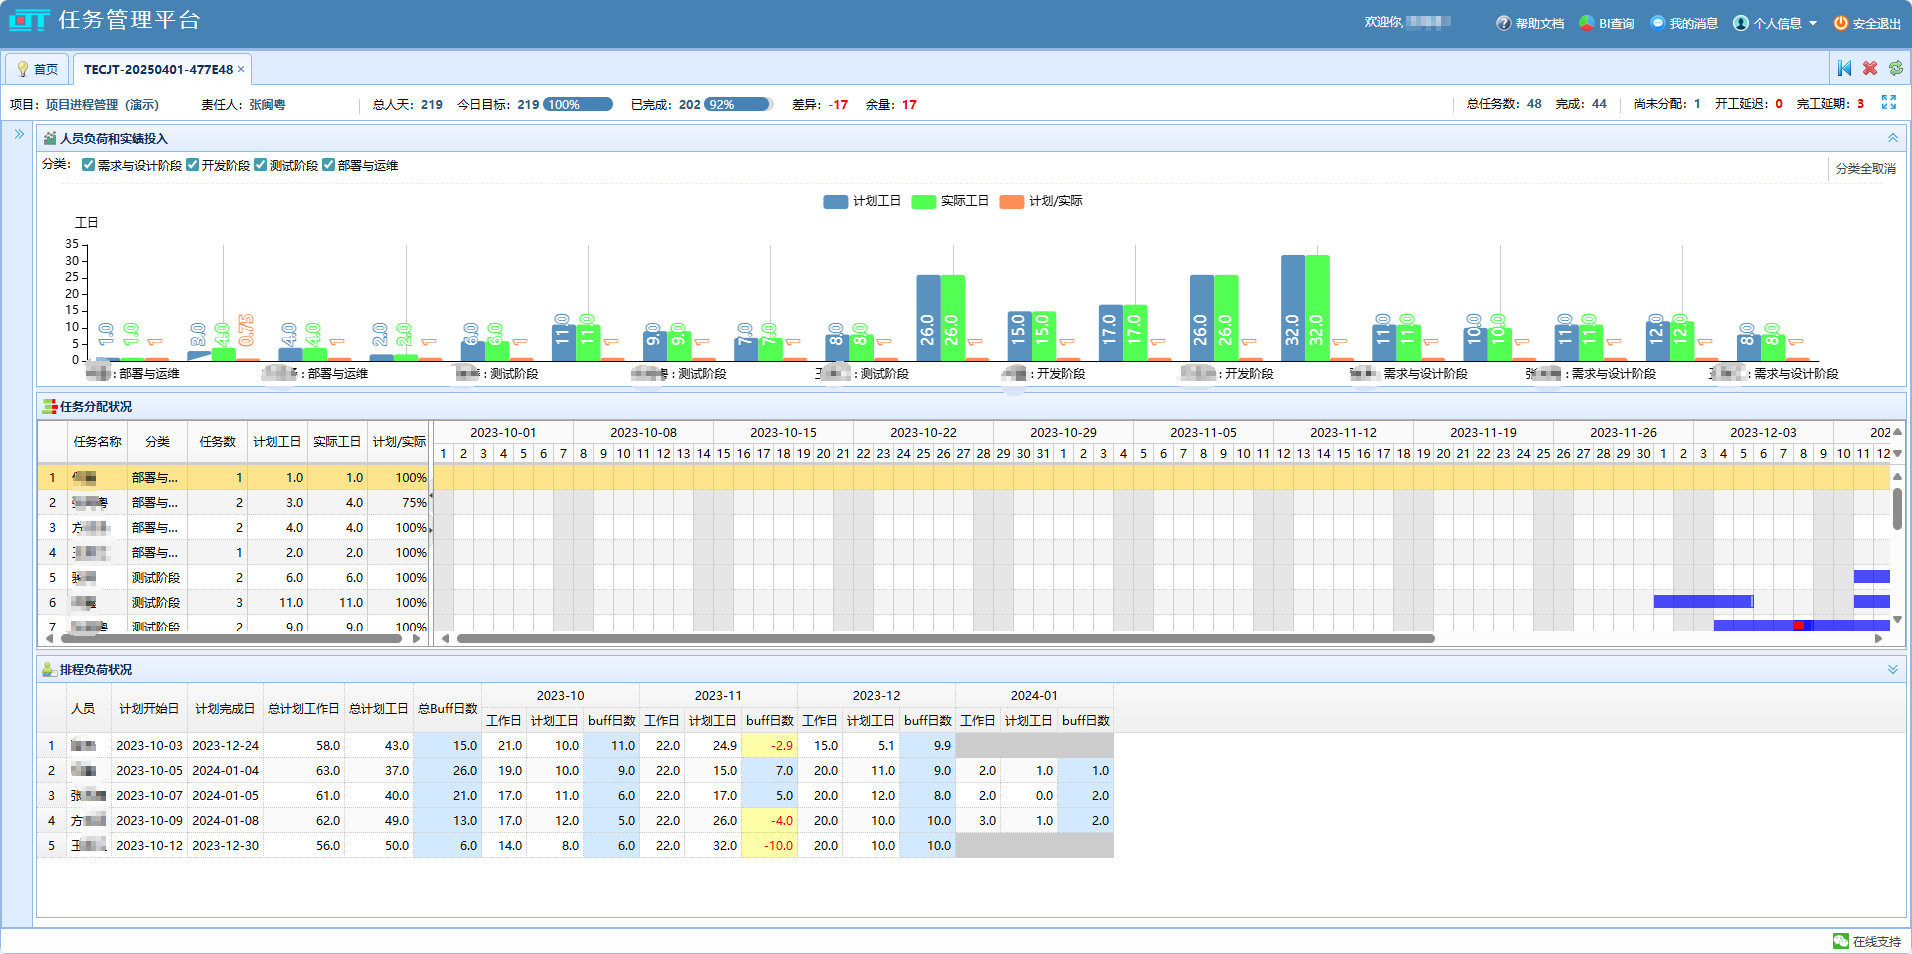Image resolution: width=1912 pixels, height=954 pixels.
Task: Open BI查询 pie chart icon
Action: 1586,23
